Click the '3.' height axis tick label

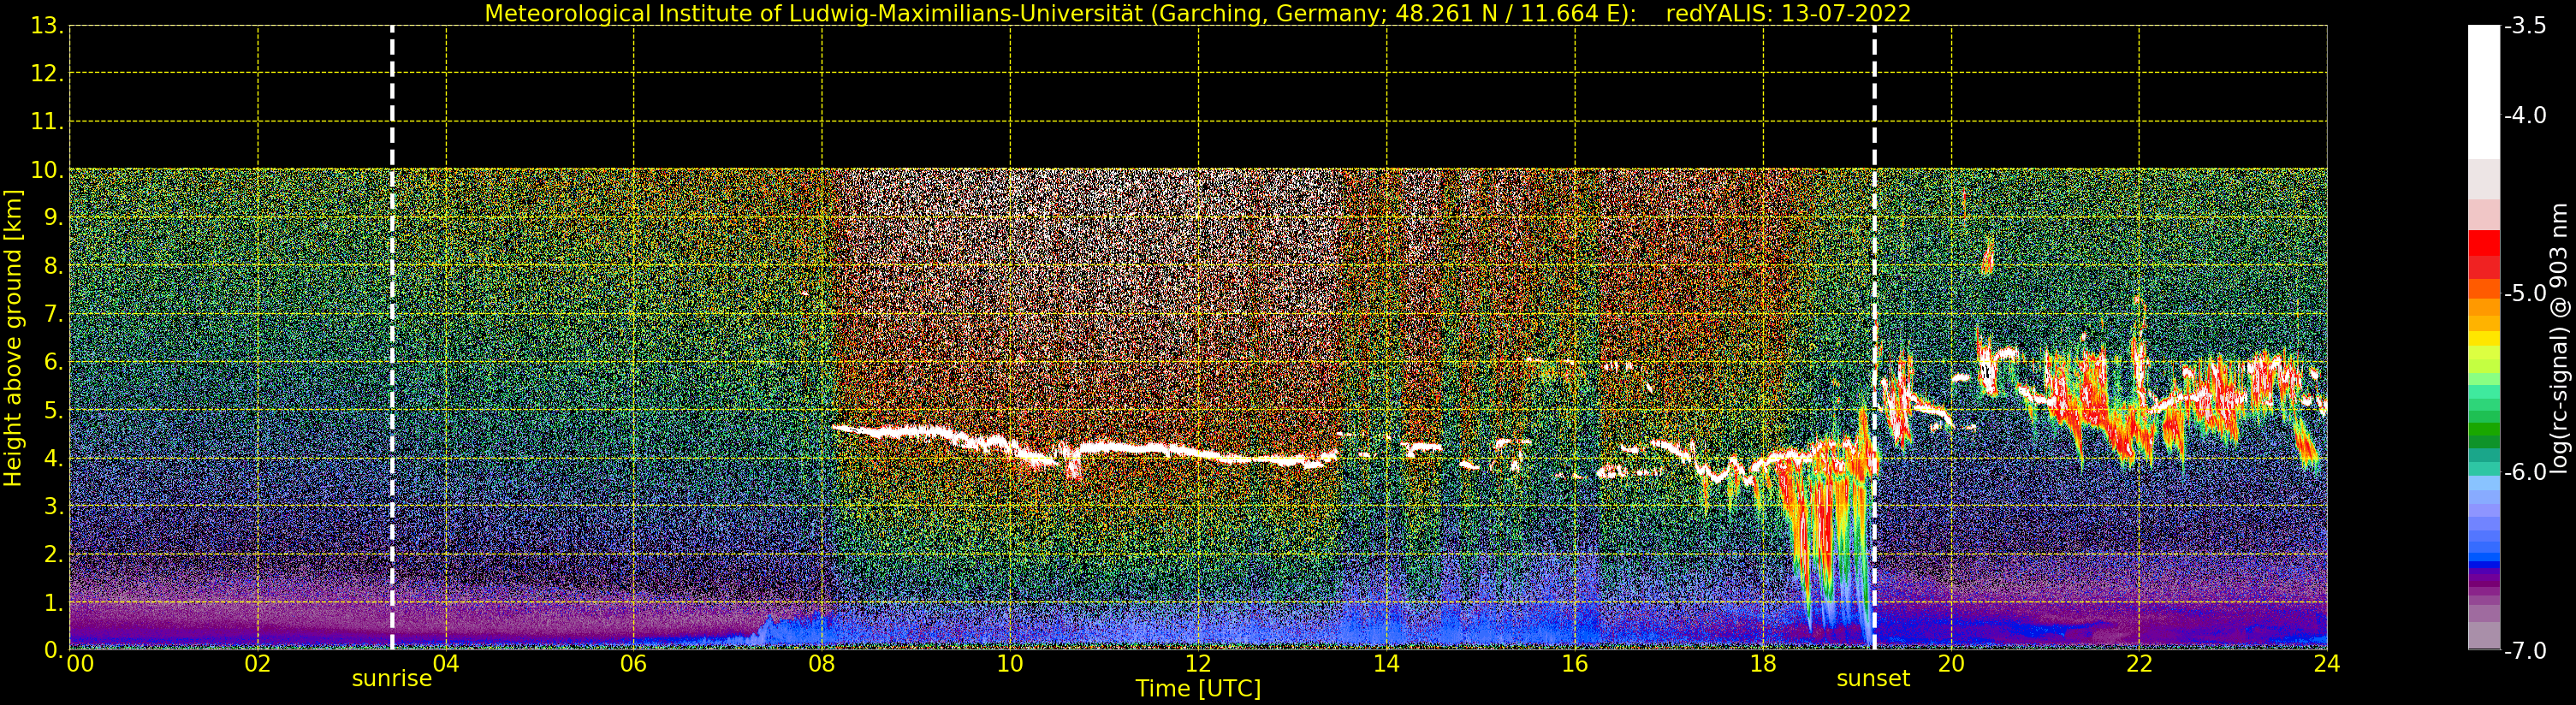click(x=54, y=506)
